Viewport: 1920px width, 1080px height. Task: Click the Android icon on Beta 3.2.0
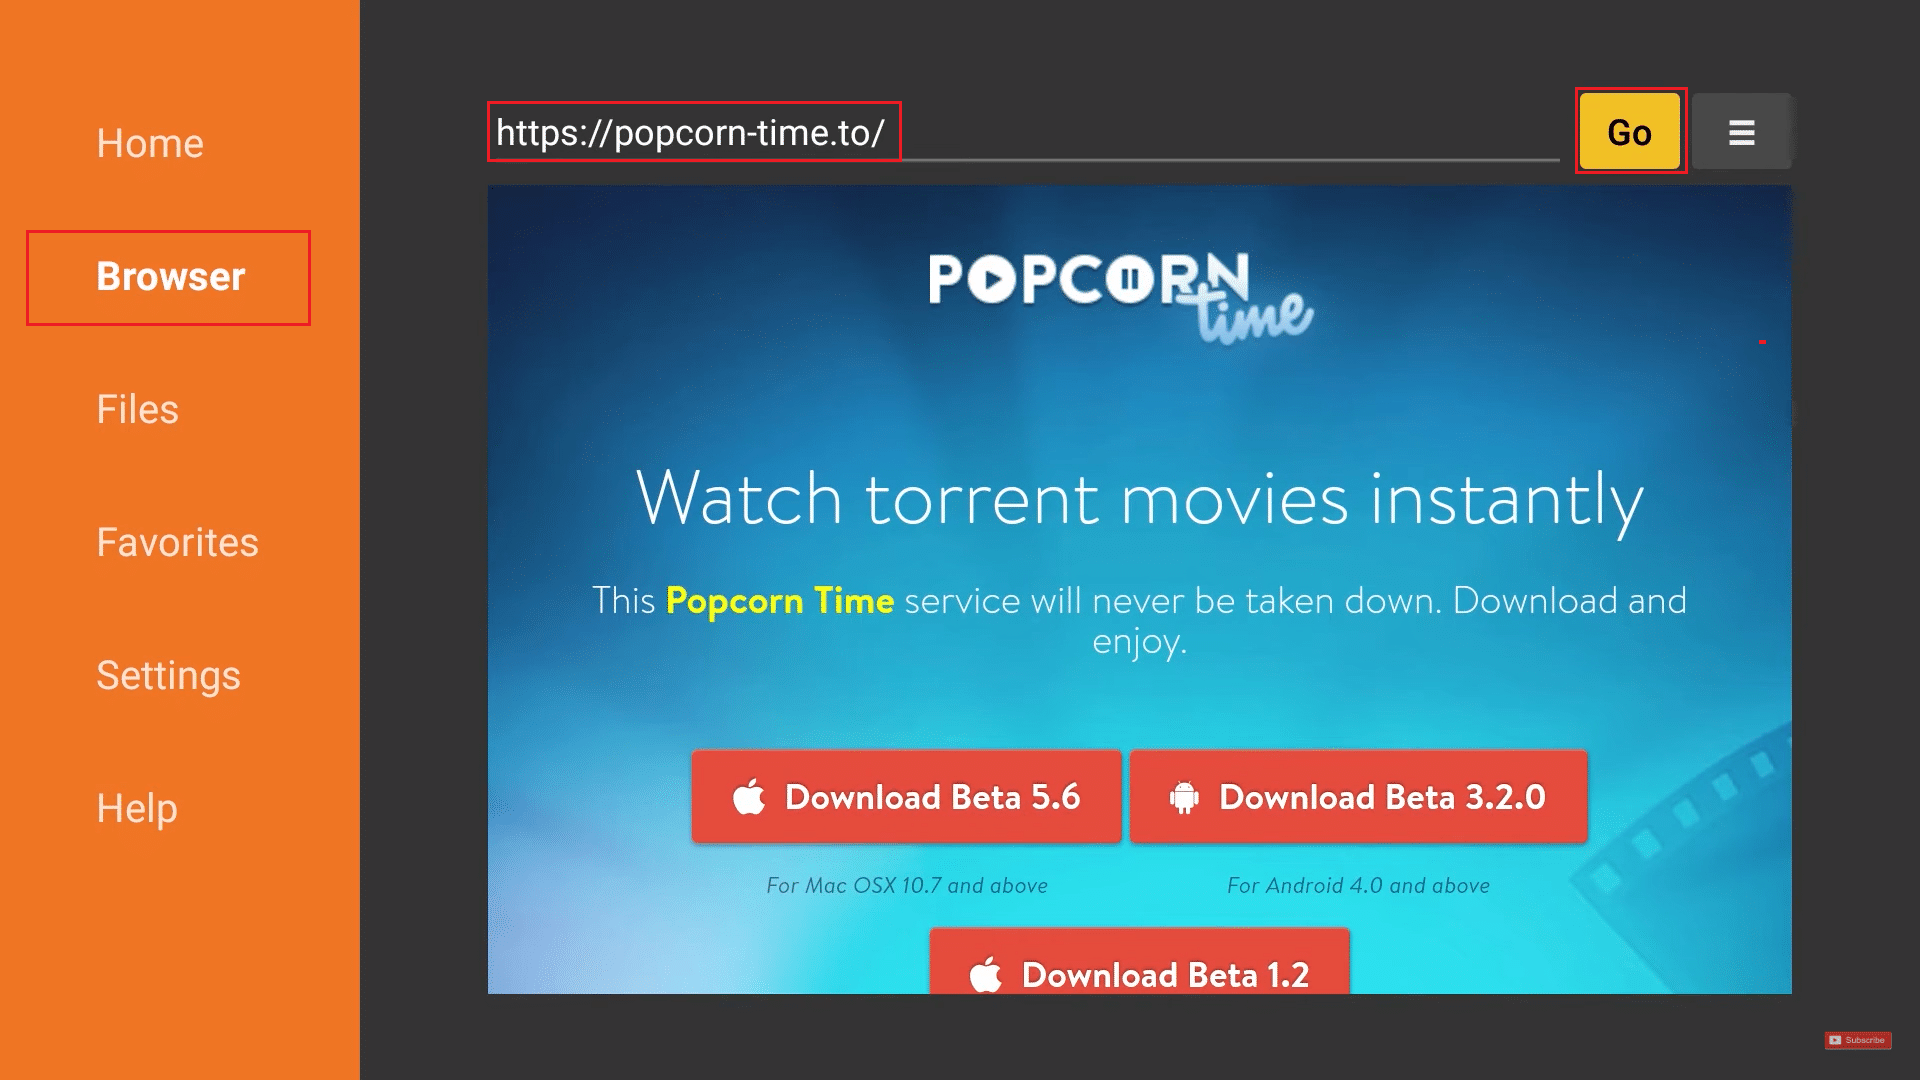click(1184, 796)
